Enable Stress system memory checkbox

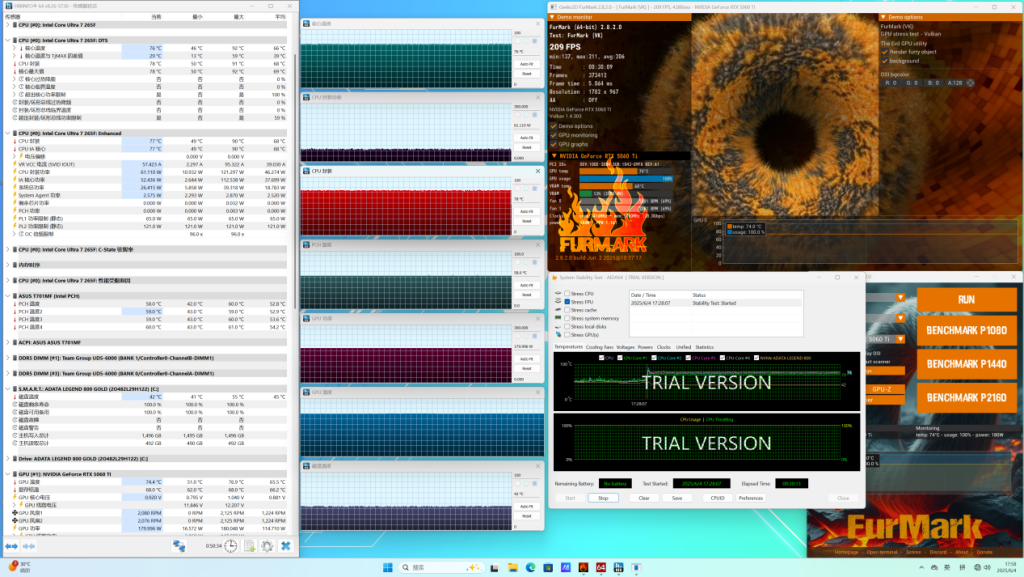tap(567, 319)
